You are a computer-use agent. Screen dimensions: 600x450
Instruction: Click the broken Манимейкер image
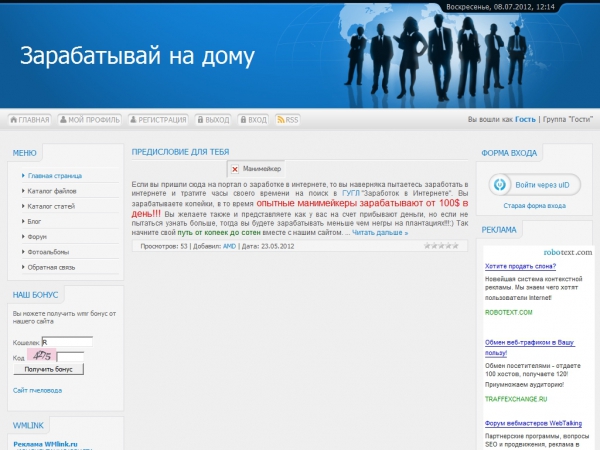(236, 170)
